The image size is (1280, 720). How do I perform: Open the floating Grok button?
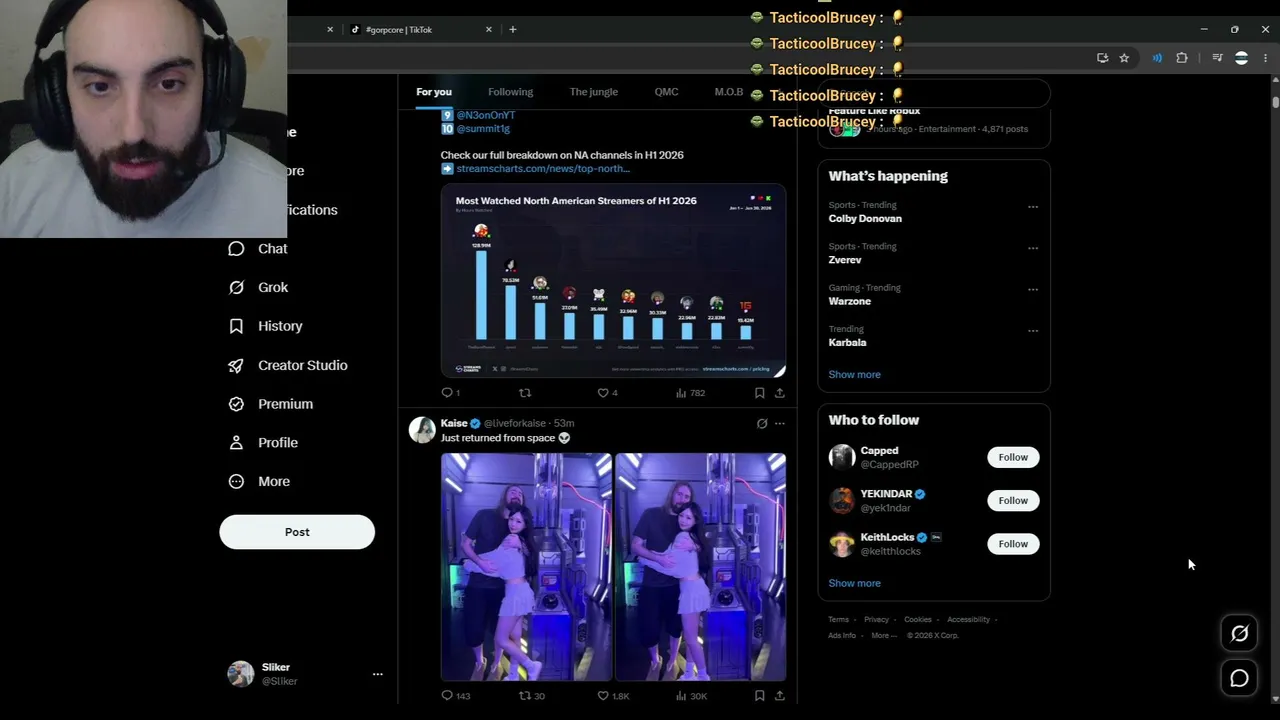pos(1239,633)
